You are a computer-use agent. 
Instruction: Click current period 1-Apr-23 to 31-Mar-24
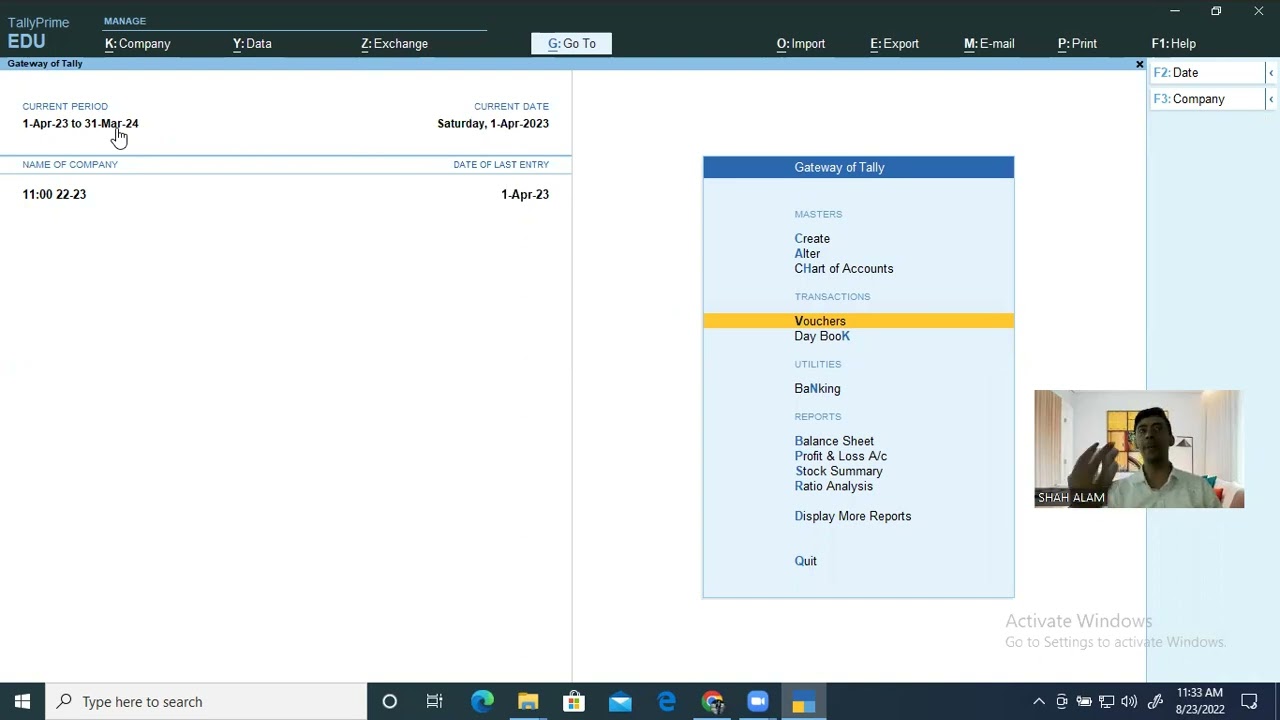[80, 124]
